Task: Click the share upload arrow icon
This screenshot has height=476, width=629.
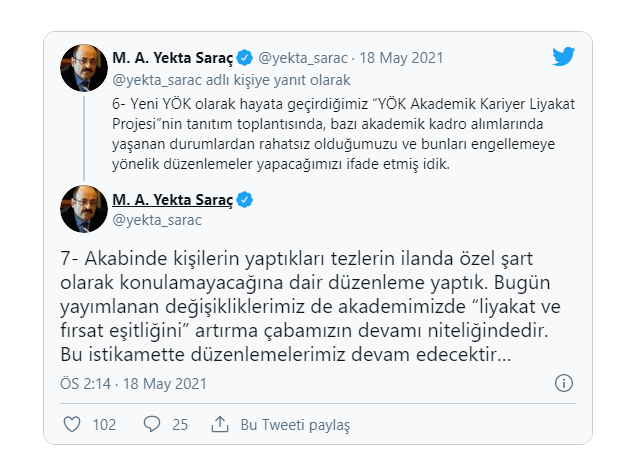Action: [220, 424]
